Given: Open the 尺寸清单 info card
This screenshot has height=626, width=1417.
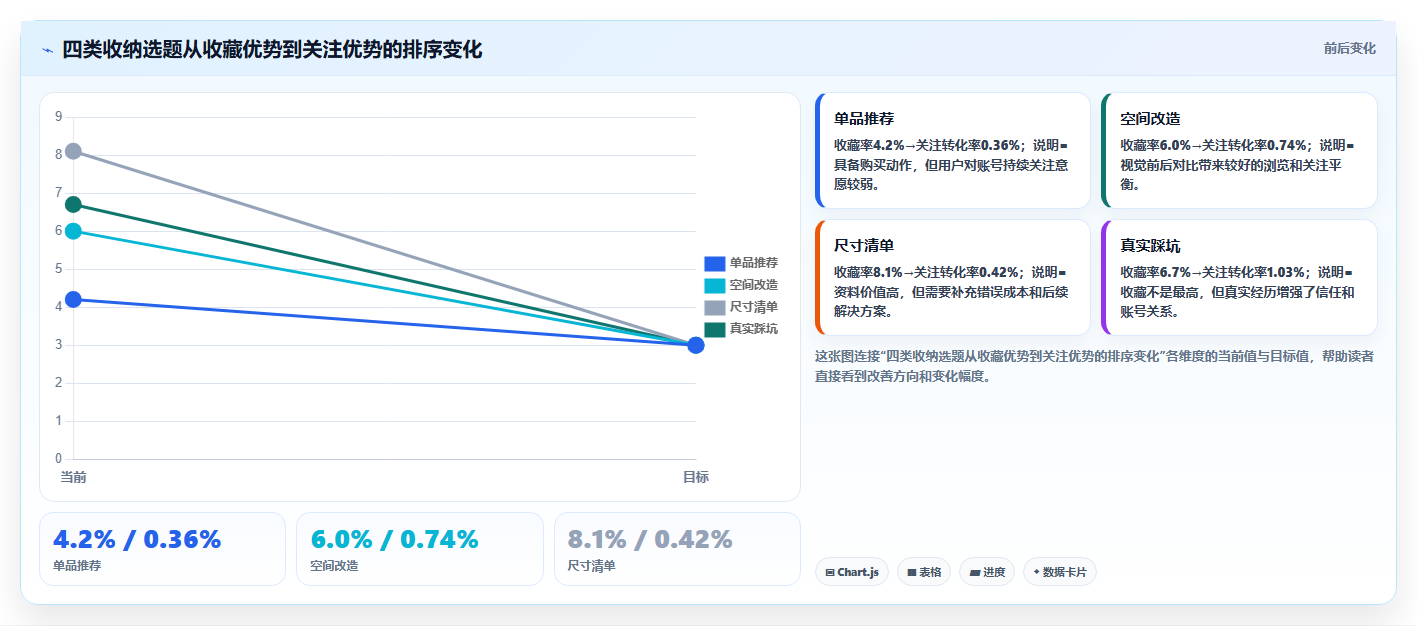Looking at the screenshot, I should coord(953,277).
